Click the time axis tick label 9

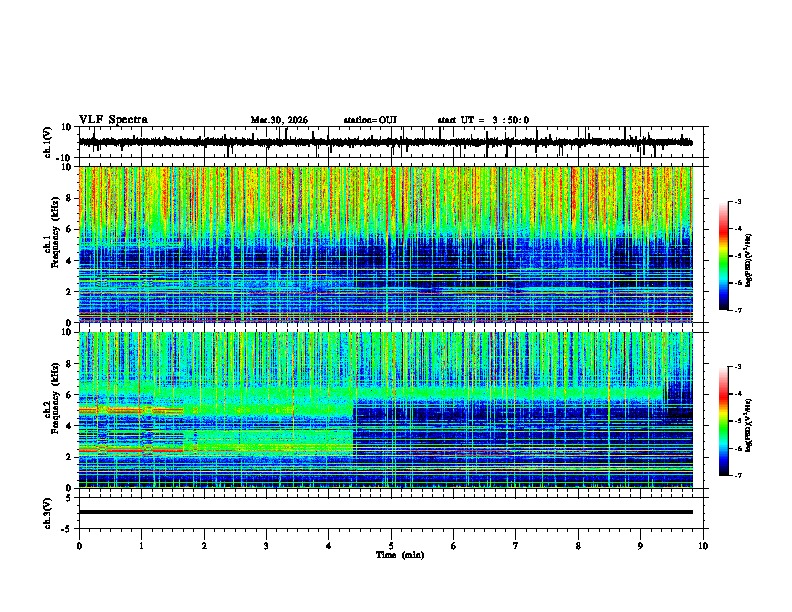(640, 546)
